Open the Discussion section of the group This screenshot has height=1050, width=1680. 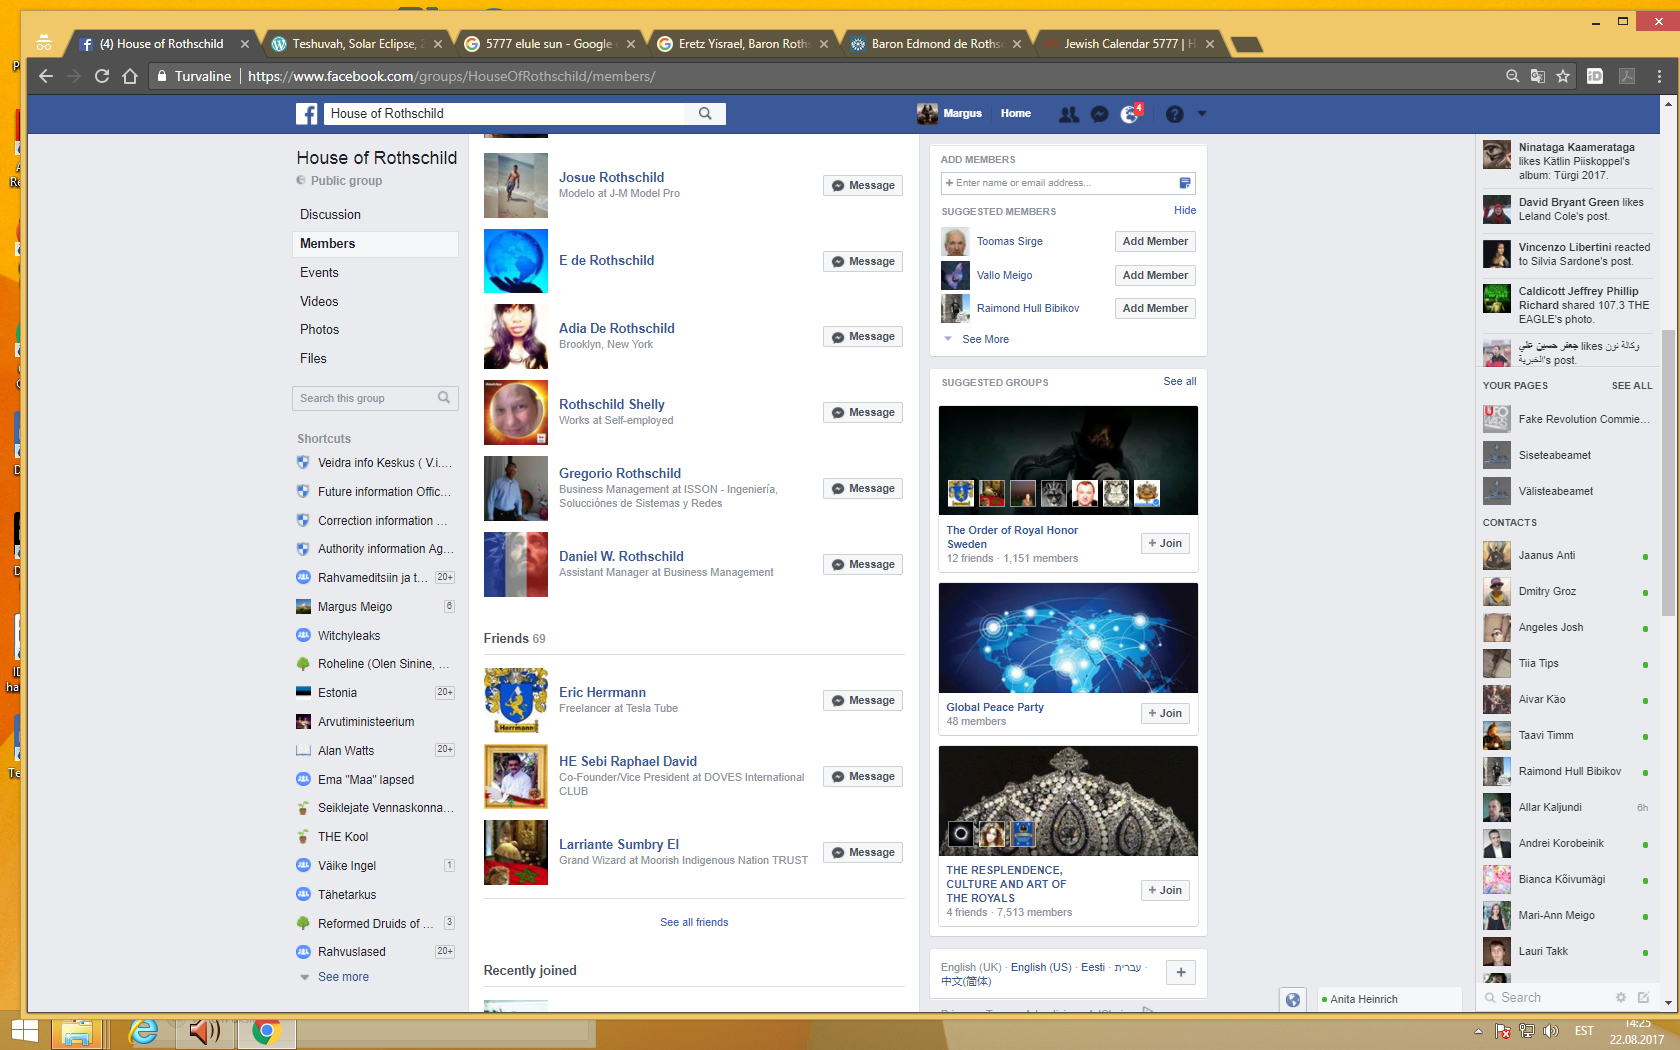click(330, 215)
